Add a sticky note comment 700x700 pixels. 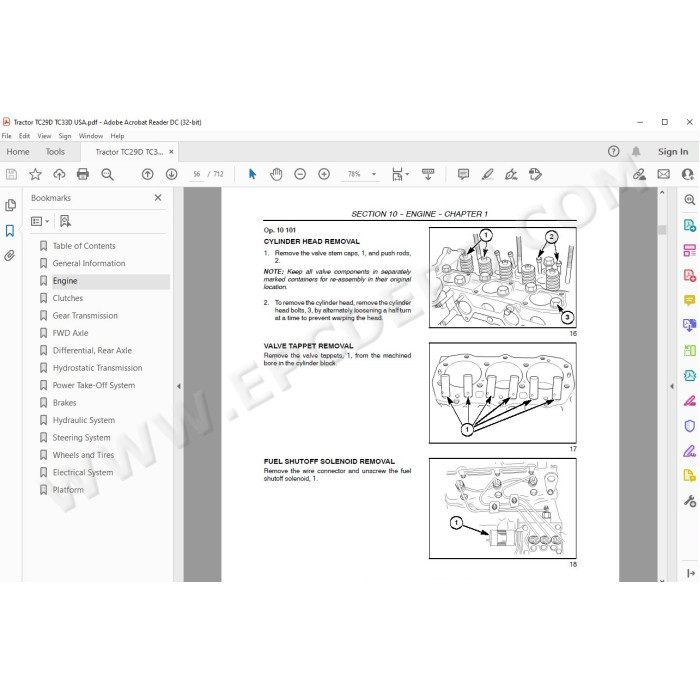coord(463,174)
